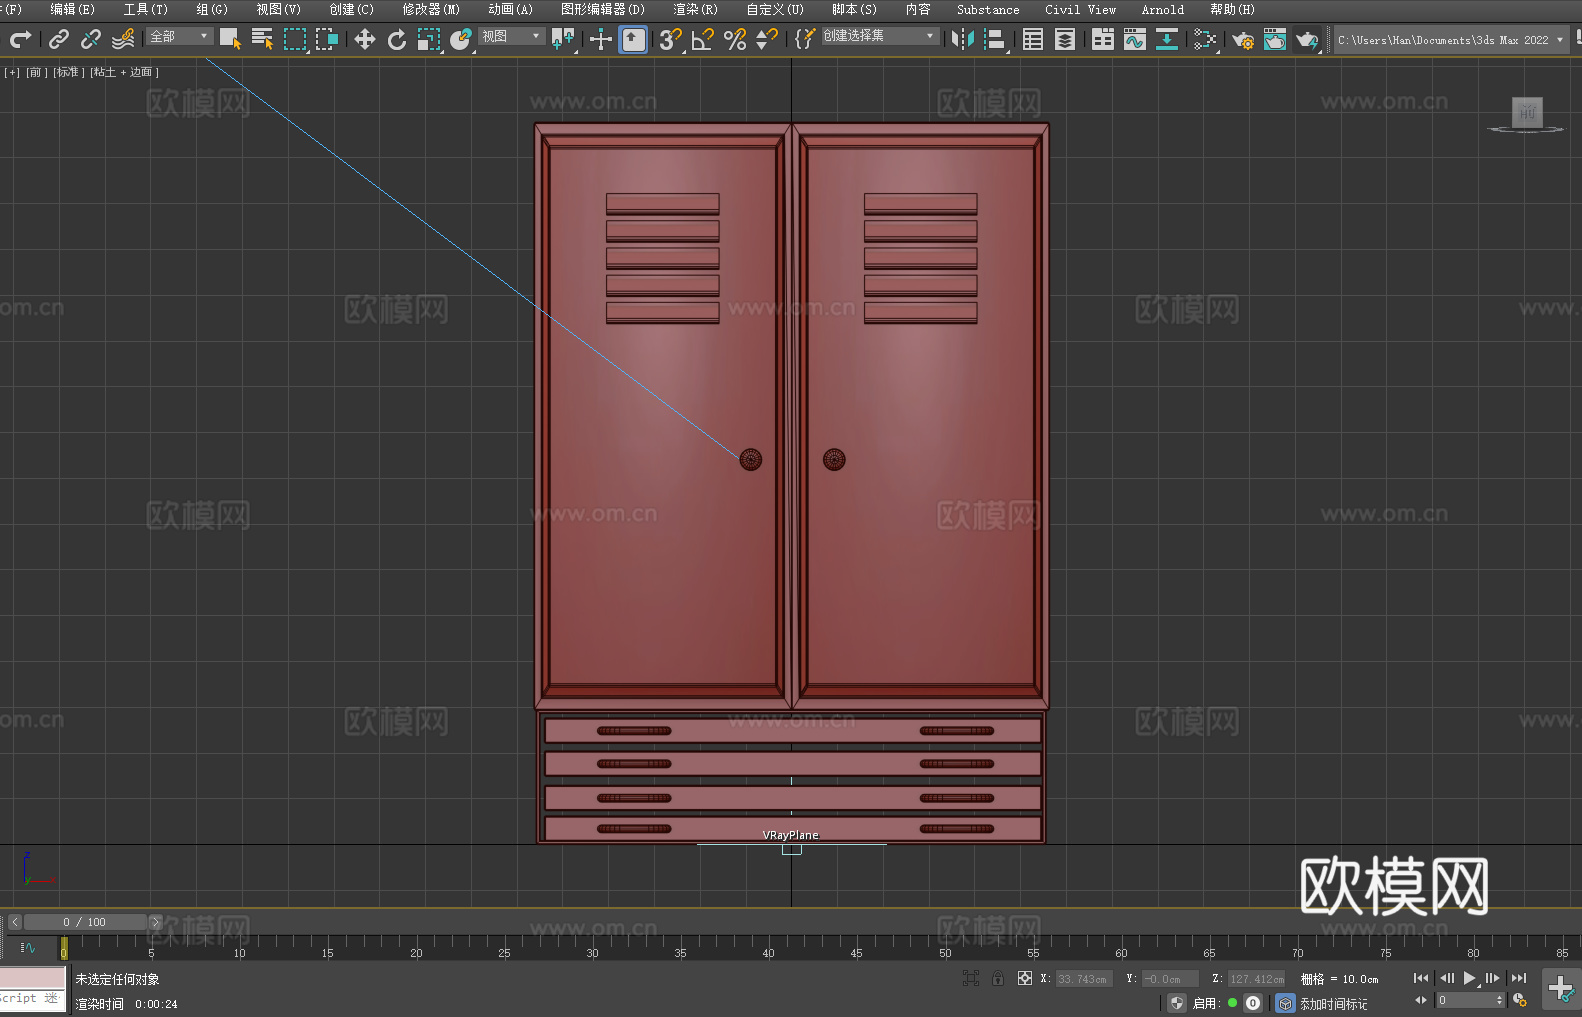Activate the Select and Scale tool
1582x1017 pixels.
pos(429,39)
